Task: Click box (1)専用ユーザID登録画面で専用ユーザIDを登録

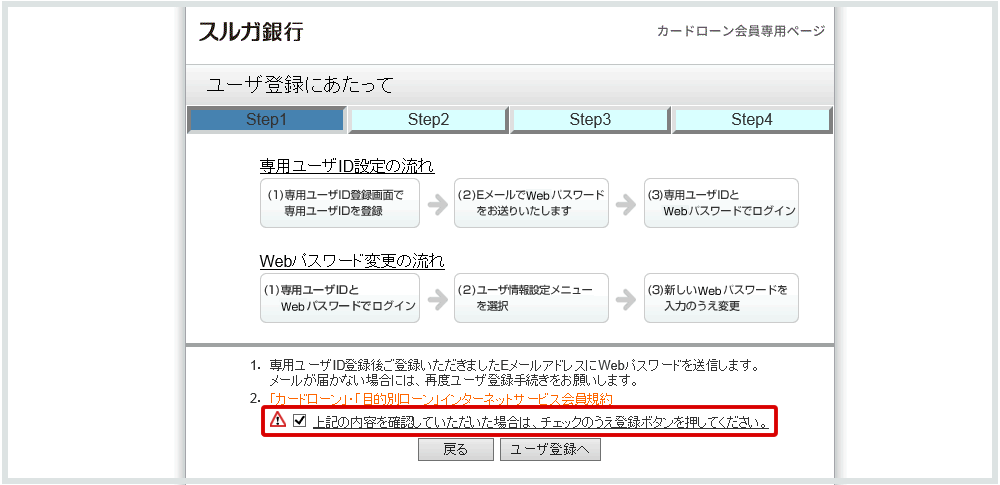Action: pyautogui.click(x=340, y=203)
